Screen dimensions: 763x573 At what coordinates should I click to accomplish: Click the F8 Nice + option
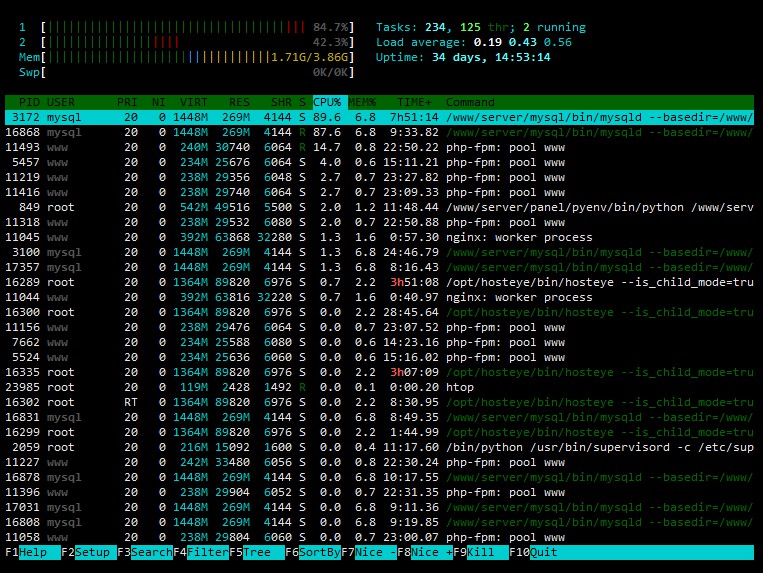425,553
